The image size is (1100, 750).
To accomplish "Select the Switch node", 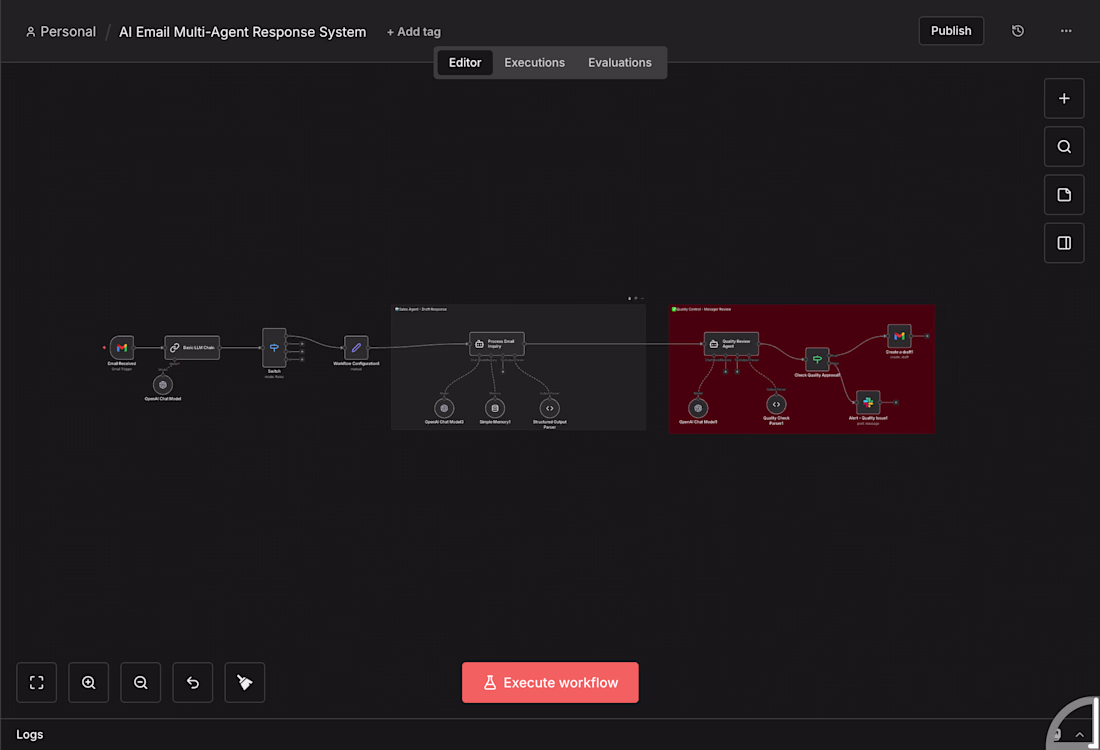I will click(274, 347).
